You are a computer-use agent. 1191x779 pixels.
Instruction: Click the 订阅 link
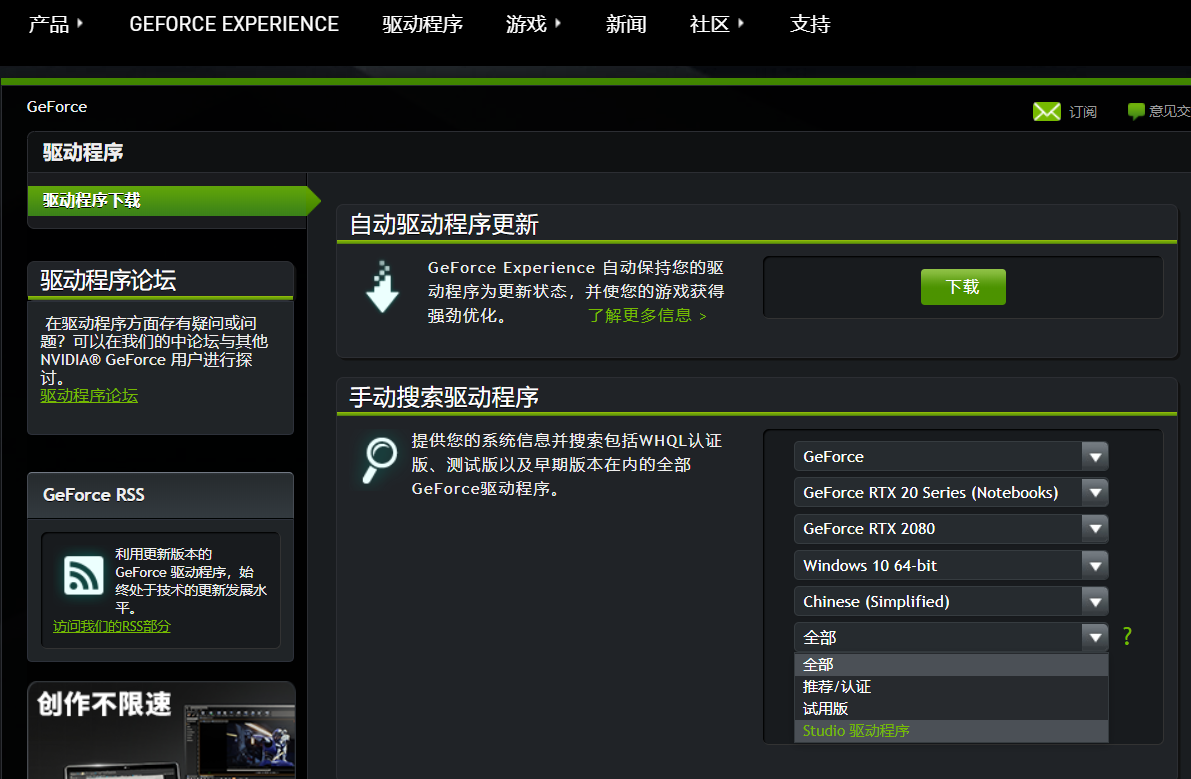pos(1082,112)
